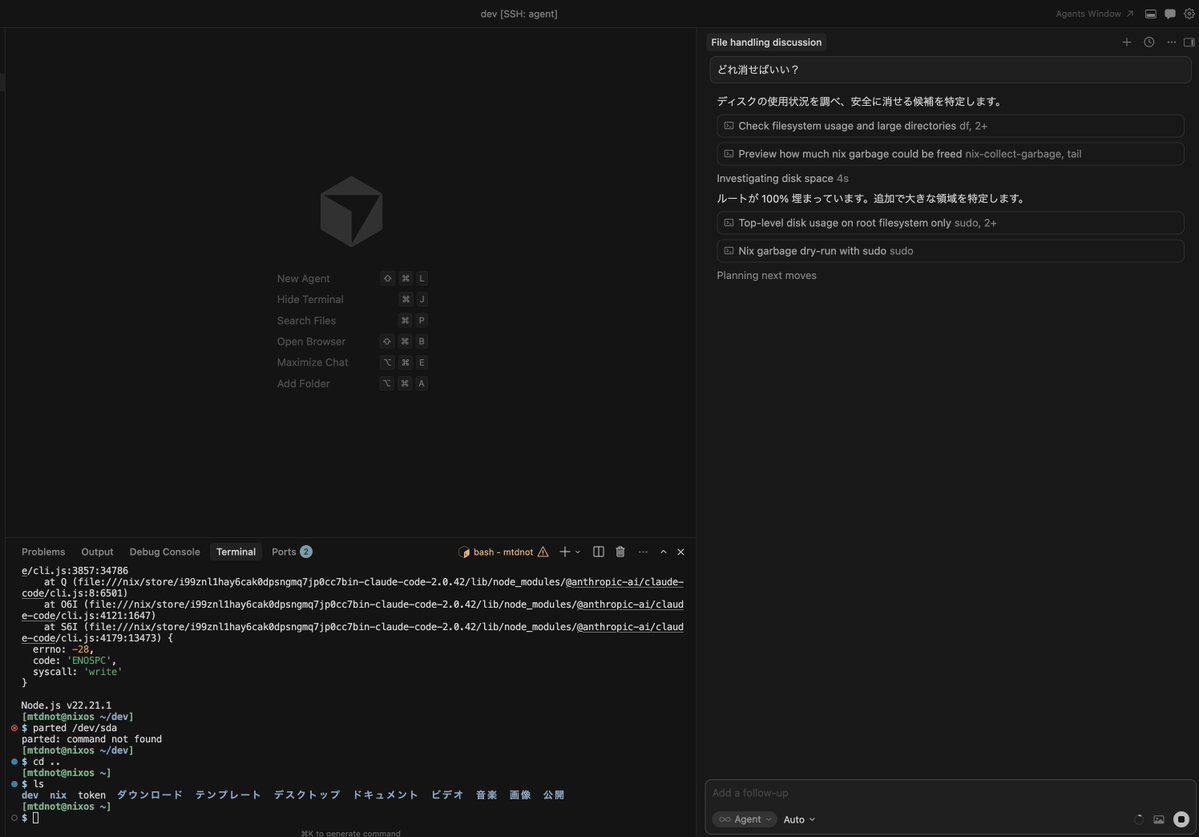Click Add Folder shortcut entry
The image size is (1199, 837).
point(351,384)
